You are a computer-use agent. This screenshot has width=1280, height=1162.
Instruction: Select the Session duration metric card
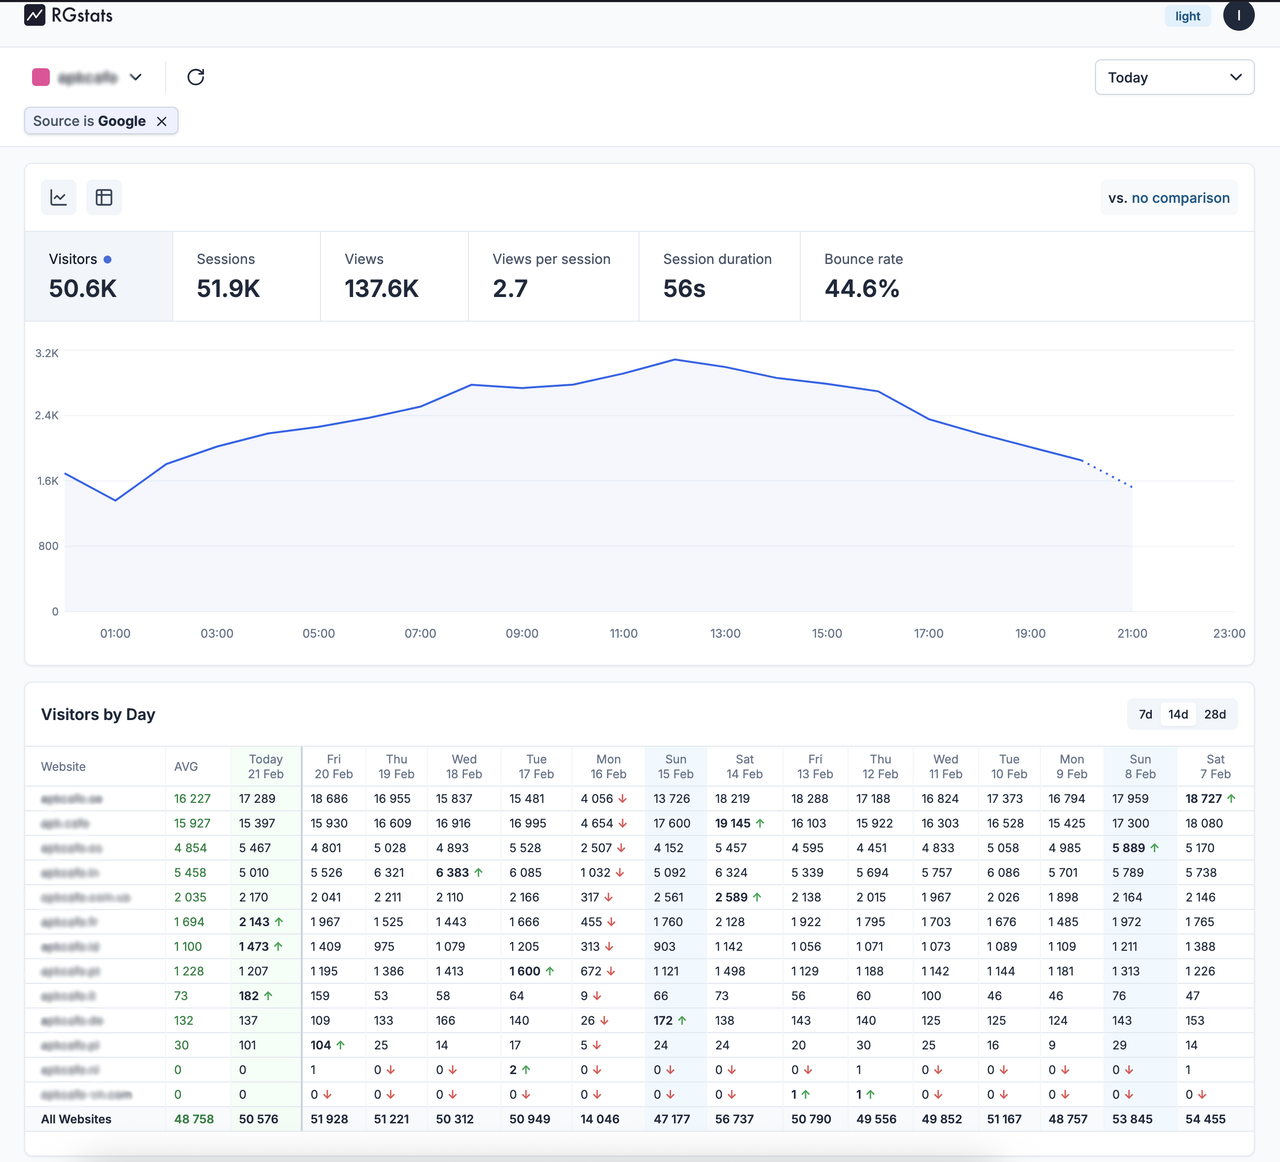tap(718, 276)
